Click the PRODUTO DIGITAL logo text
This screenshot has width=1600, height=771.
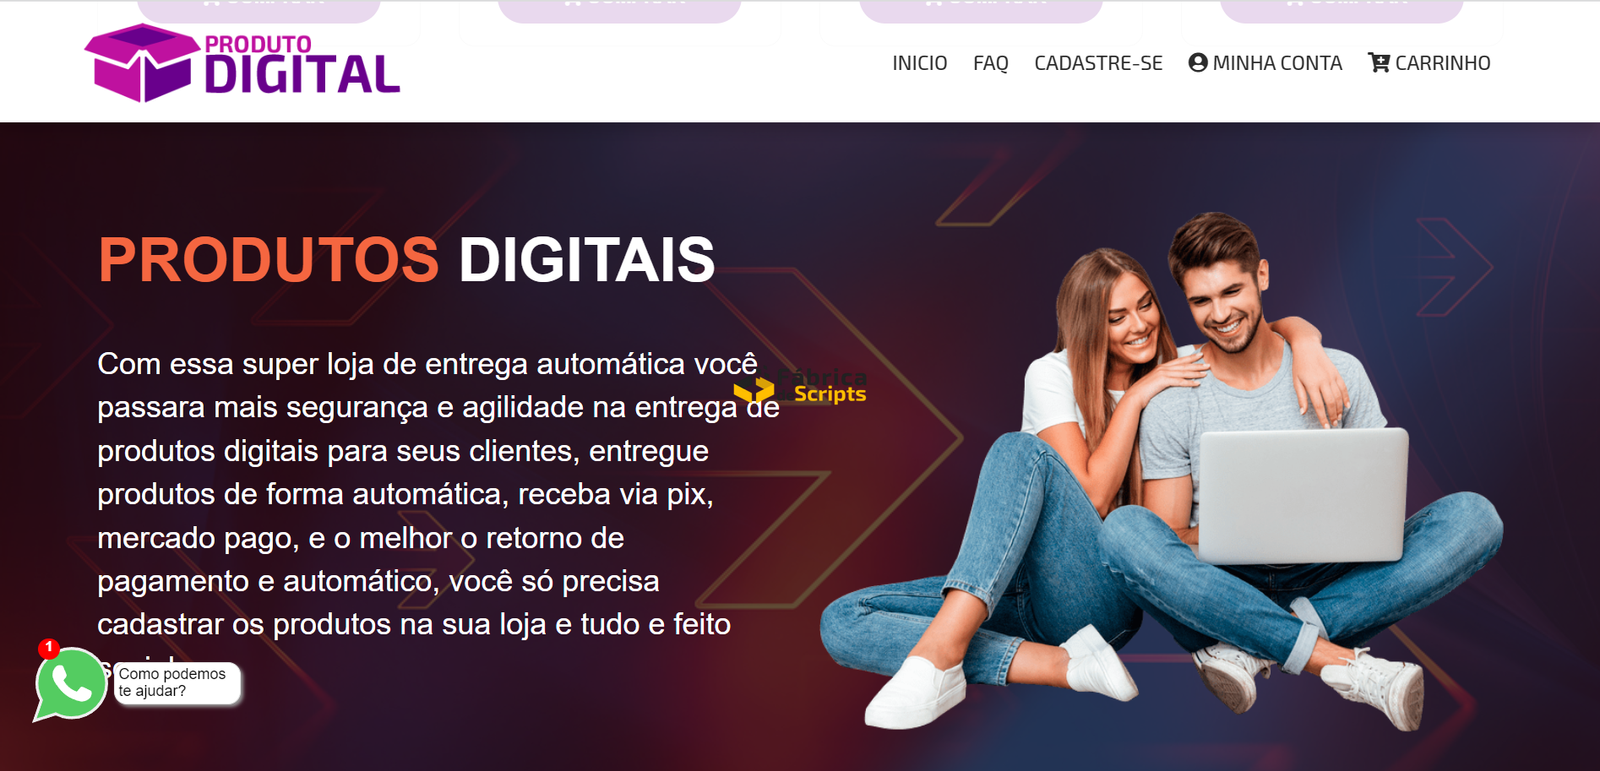click(302, 66)
